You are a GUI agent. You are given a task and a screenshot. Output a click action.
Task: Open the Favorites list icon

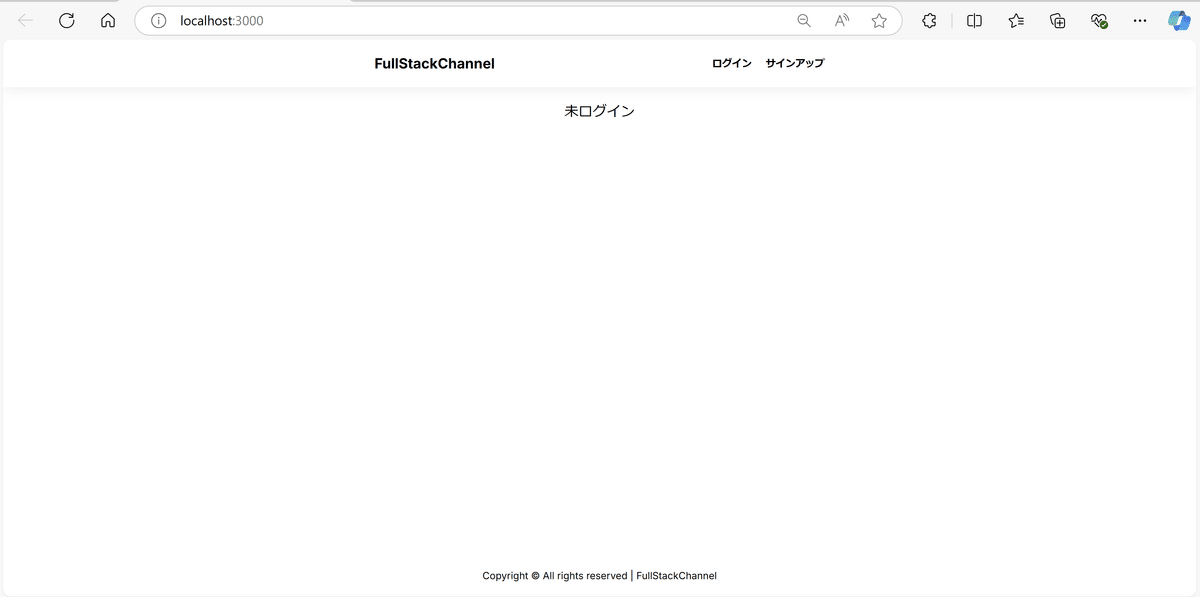pyautogui.click(x=1016, y=20)
